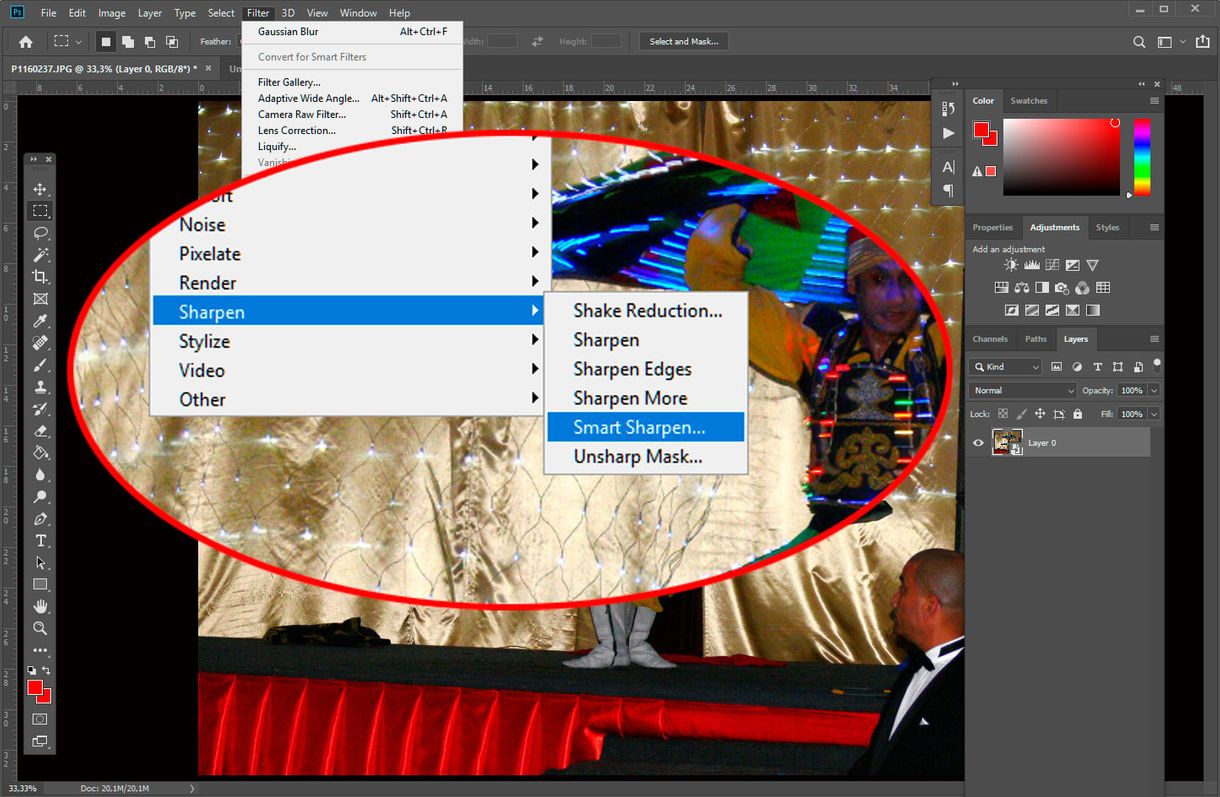Select the Eyedropper tool
The height and width of the screenshot is (797, 1220).
click(x=40, y=321)
